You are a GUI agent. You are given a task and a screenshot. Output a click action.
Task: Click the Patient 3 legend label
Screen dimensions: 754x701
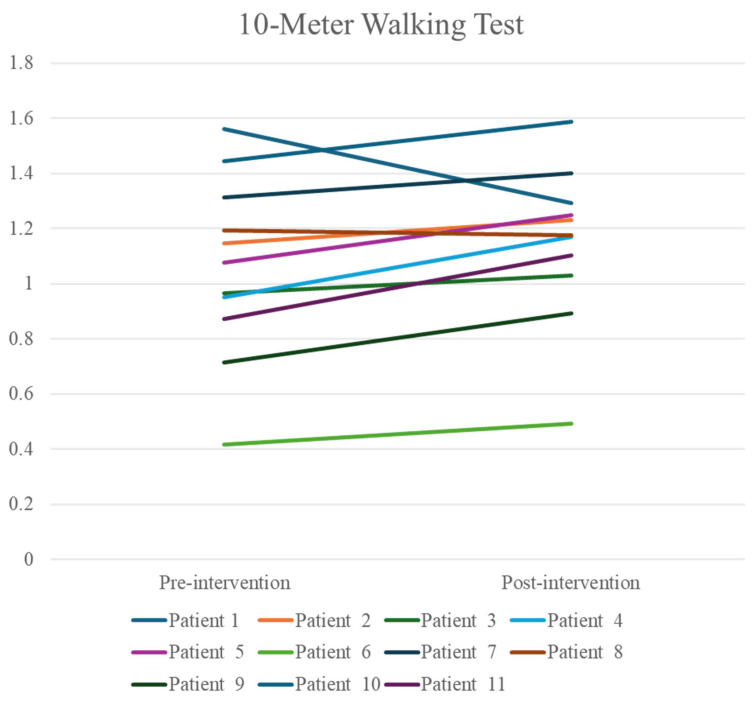tap(458, 620)
